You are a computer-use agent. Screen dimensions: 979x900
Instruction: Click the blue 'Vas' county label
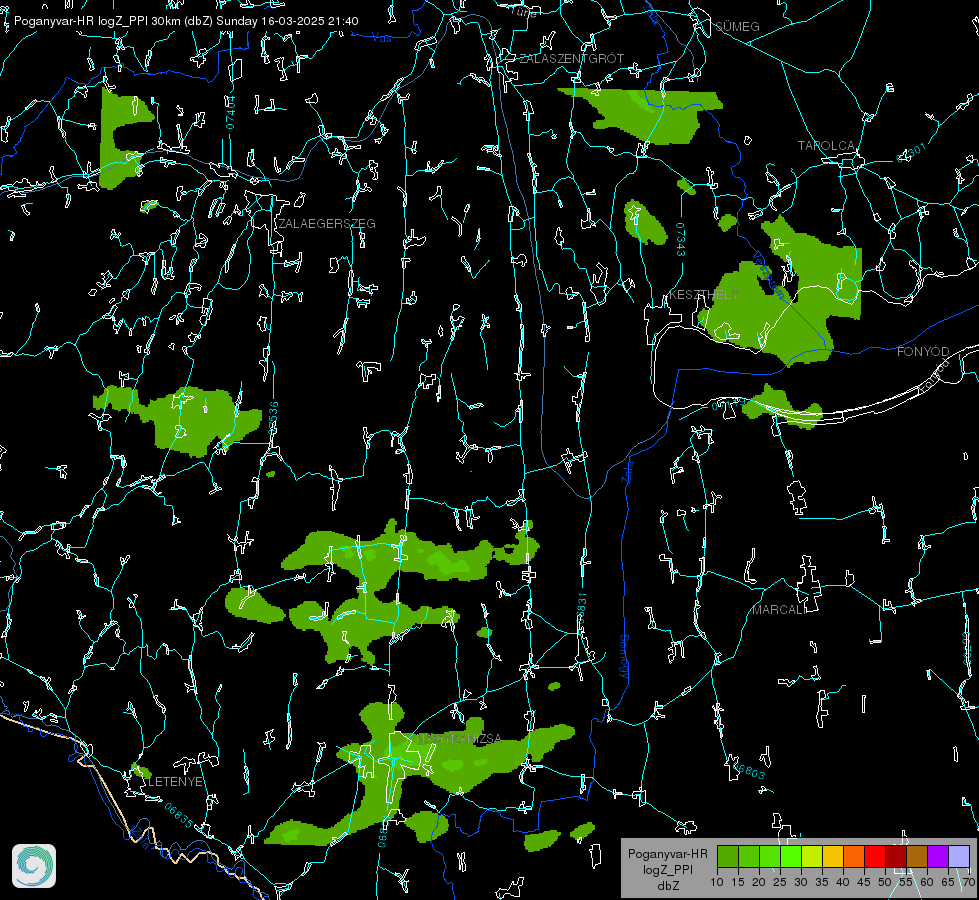381,39
